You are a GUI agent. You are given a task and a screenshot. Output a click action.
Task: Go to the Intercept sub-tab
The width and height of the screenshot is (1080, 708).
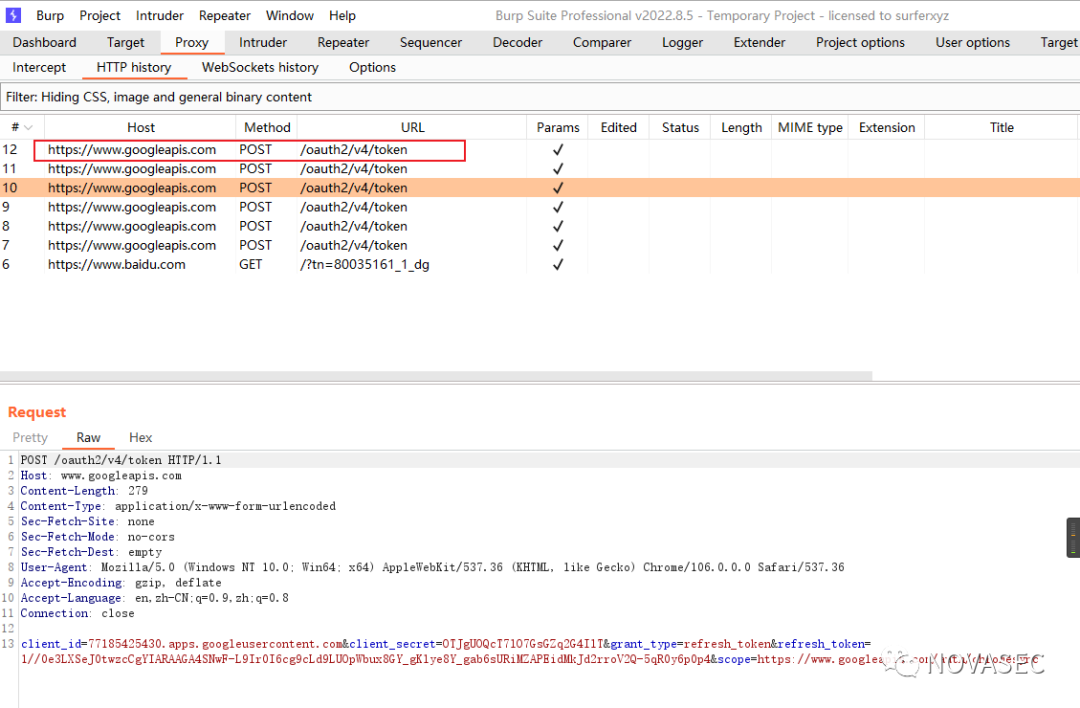tap(39, 67)
